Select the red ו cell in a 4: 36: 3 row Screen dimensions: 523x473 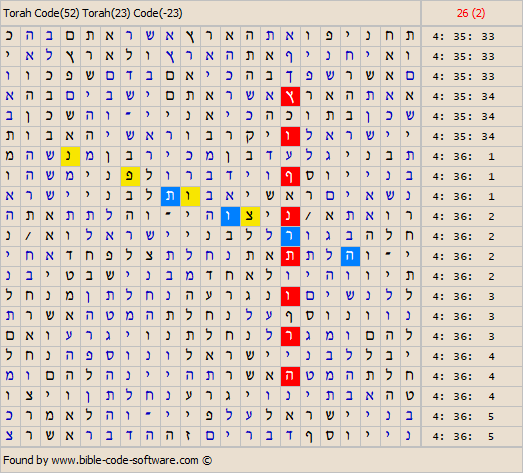point(290,297)
